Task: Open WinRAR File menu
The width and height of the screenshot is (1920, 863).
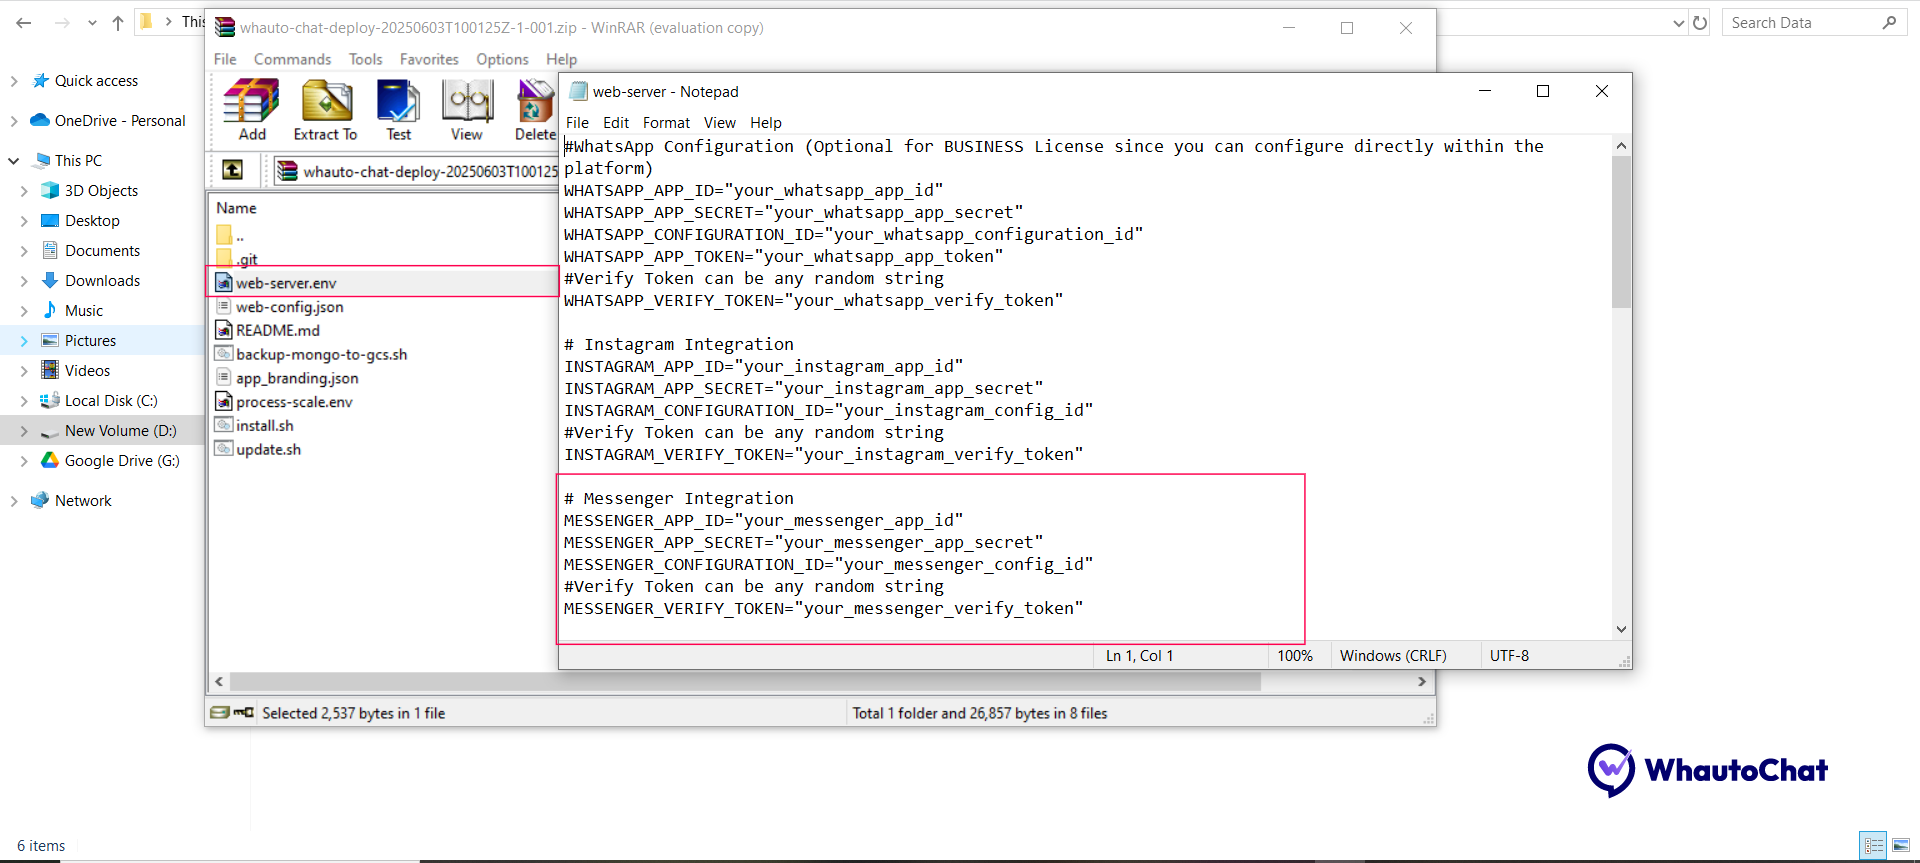Action: click(225, 59)
